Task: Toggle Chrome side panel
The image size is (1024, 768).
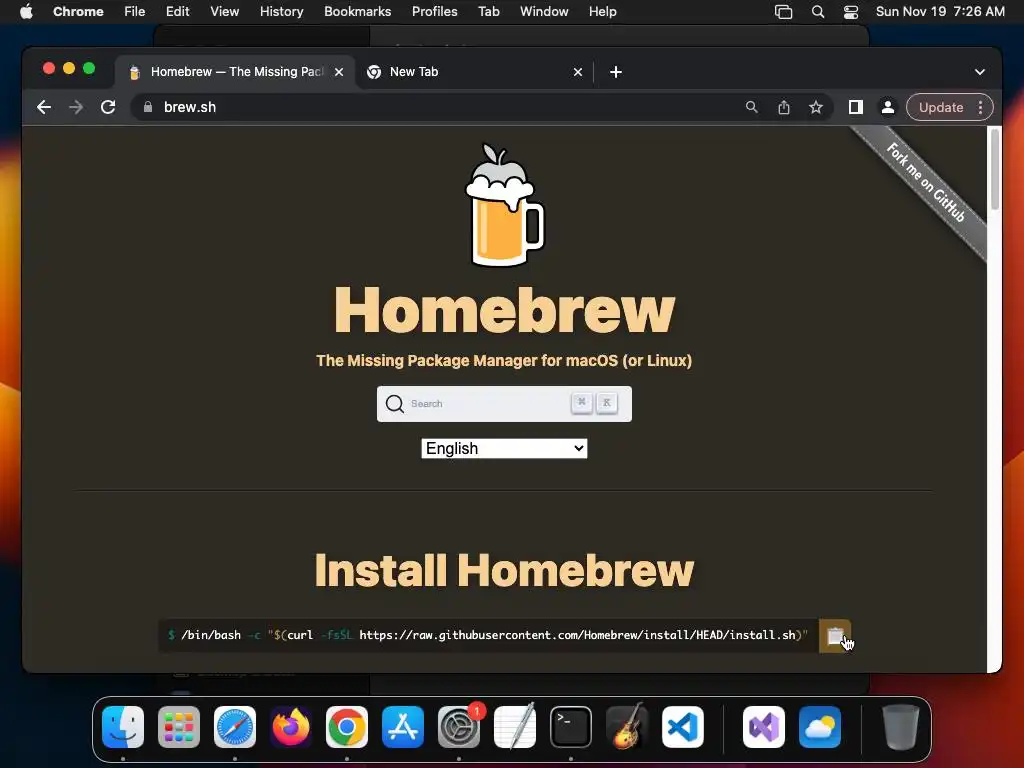Action: point(856,107)
